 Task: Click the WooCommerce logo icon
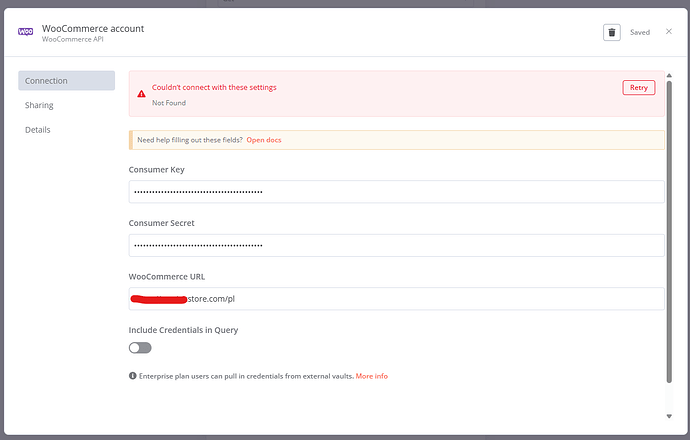[25, 32]
